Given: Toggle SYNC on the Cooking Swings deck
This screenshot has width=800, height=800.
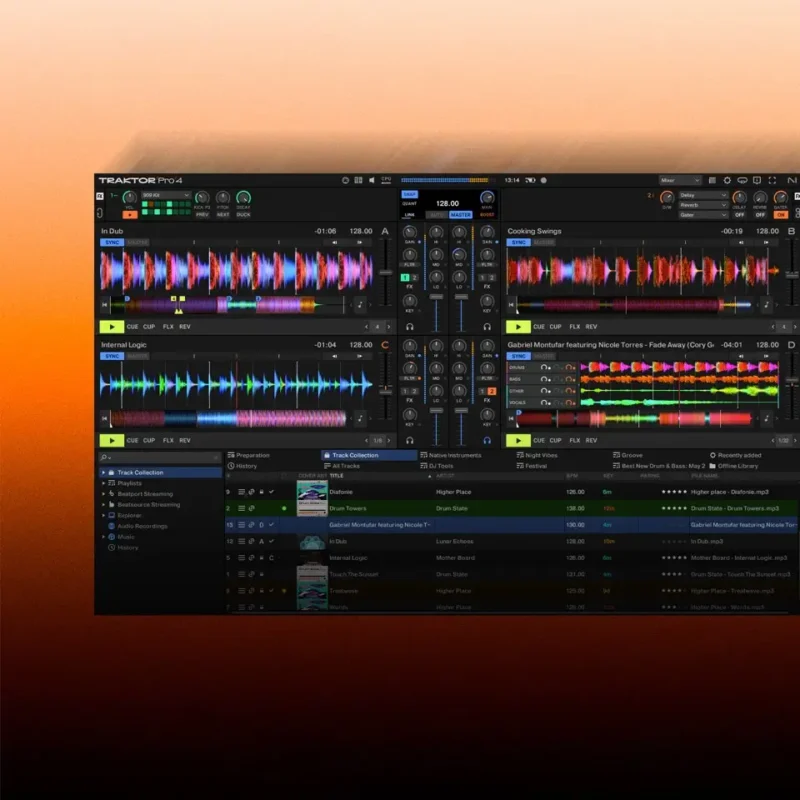Looking at the screenshot, I should (x=518, y=242).
